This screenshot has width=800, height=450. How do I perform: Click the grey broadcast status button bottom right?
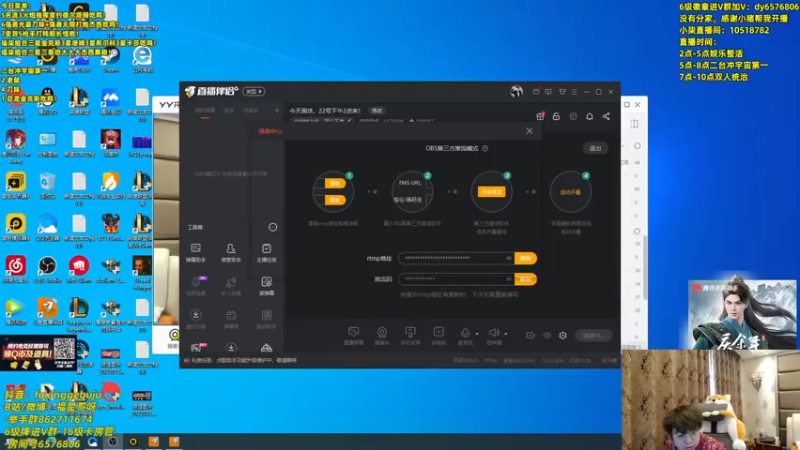pyautogui.click(x=593, y=336)
